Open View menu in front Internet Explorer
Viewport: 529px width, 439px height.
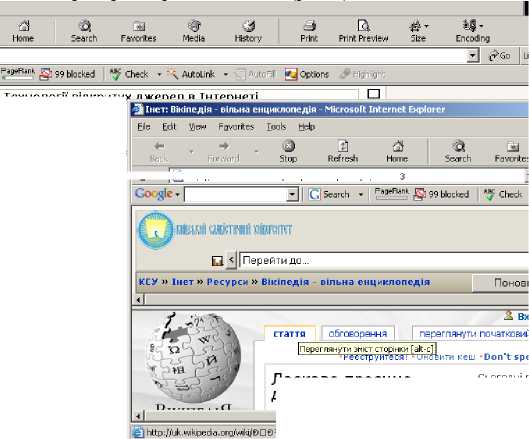[x=197, y=127]
